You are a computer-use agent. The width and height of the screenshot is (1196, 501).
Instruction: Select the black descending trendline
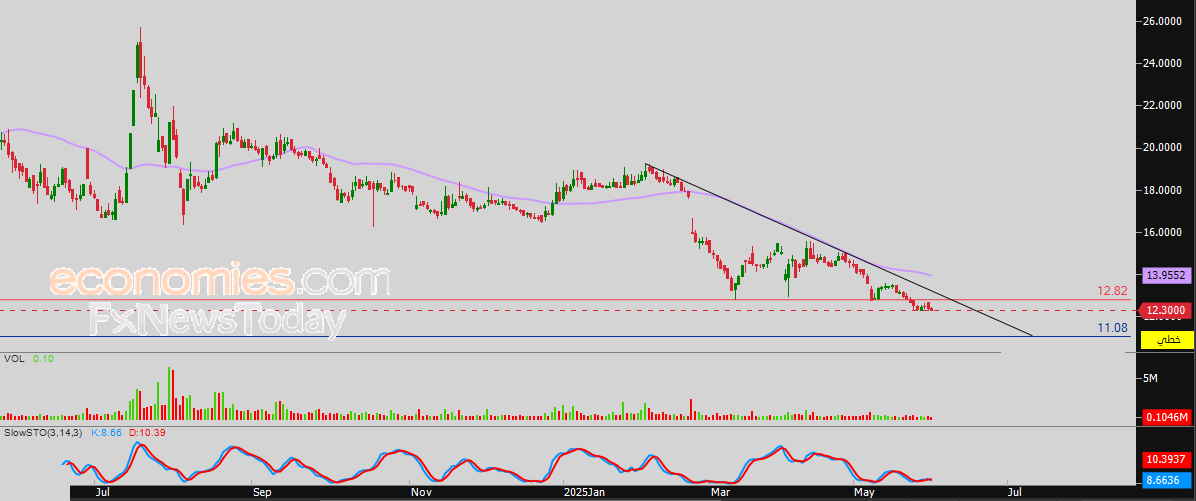point(839,250)
